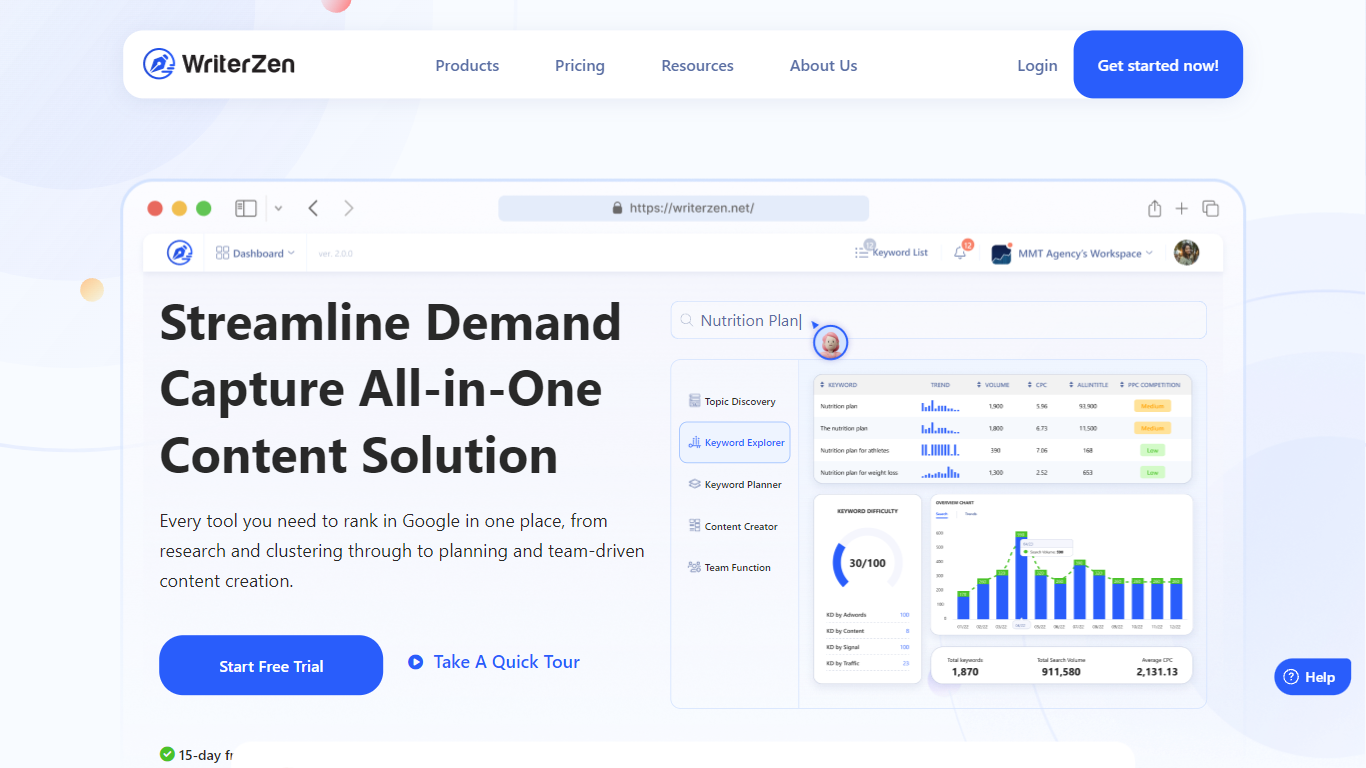Click the WriterZen logo in header

pos(219,65)
